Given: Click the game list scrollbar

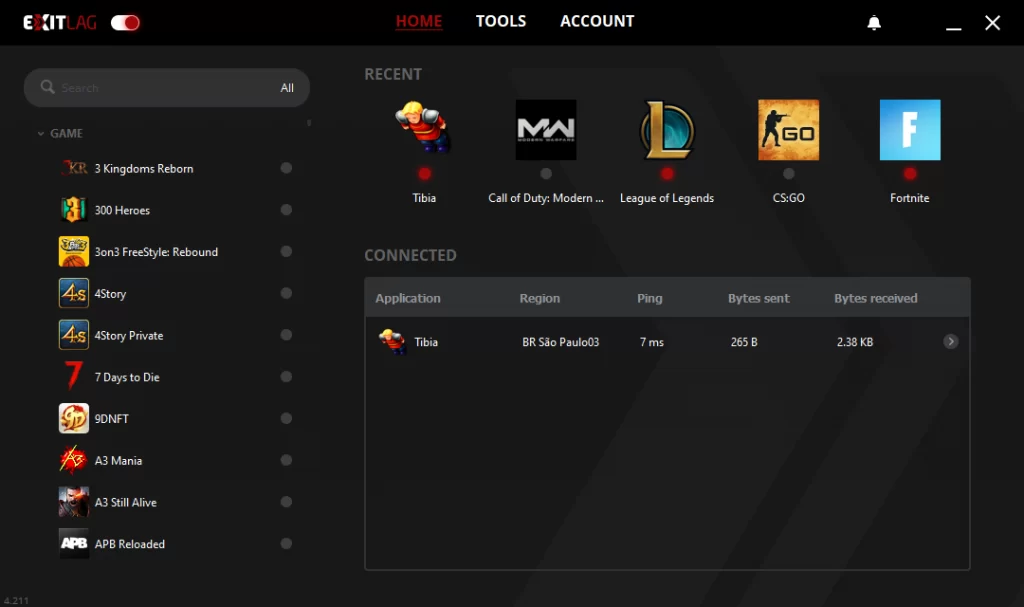Looking at the screenshot, I should [309, 124].
